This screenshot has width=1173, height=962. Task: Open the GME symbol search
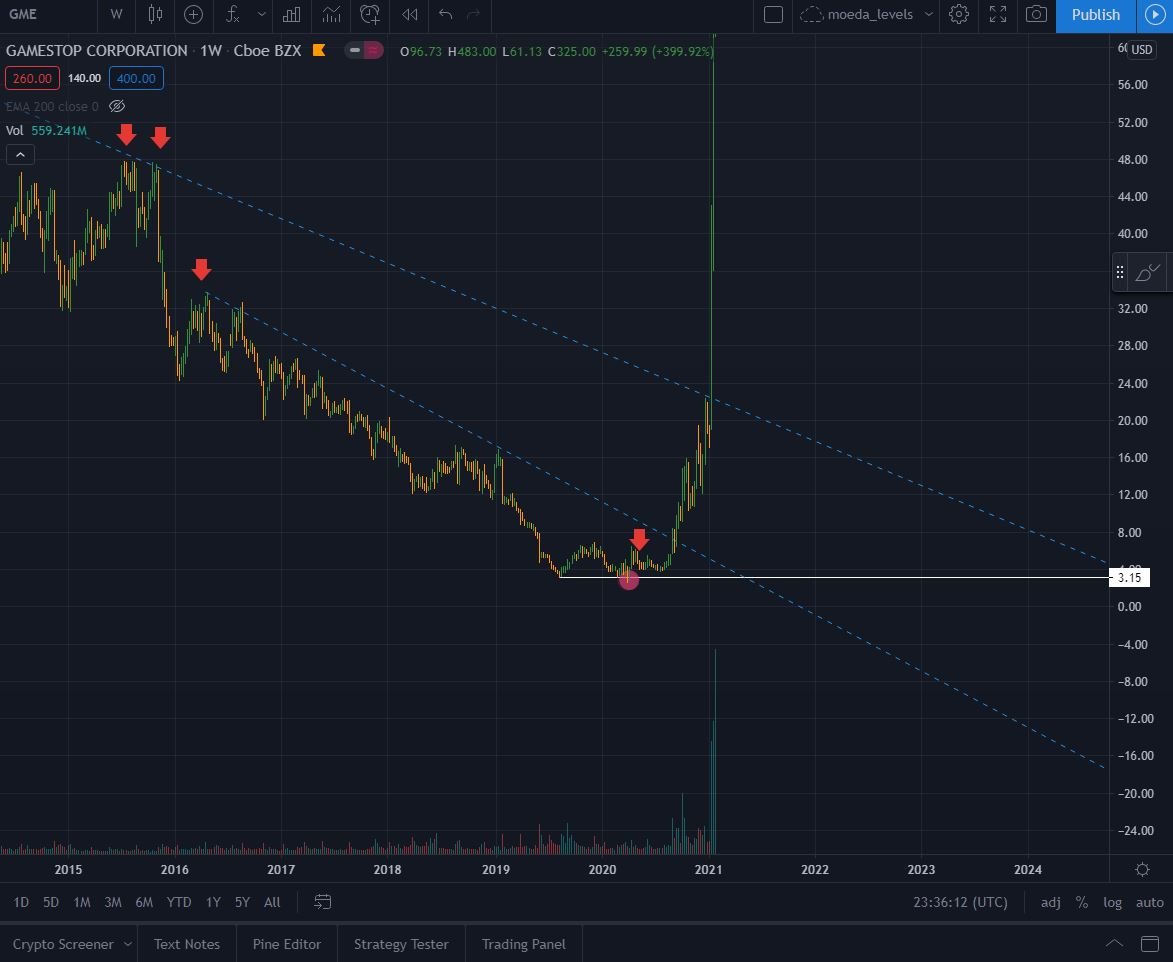pos(24,14)
